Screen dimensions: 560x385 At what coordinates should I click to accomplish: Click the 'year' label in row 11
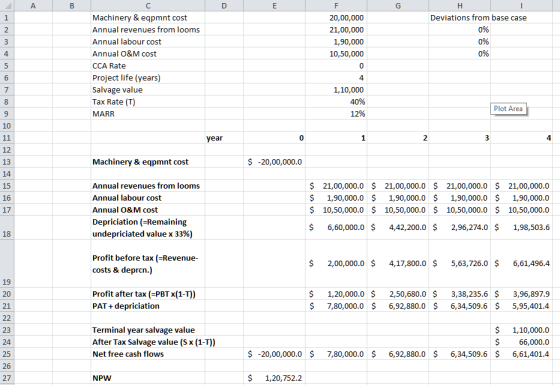pos(214,138)
